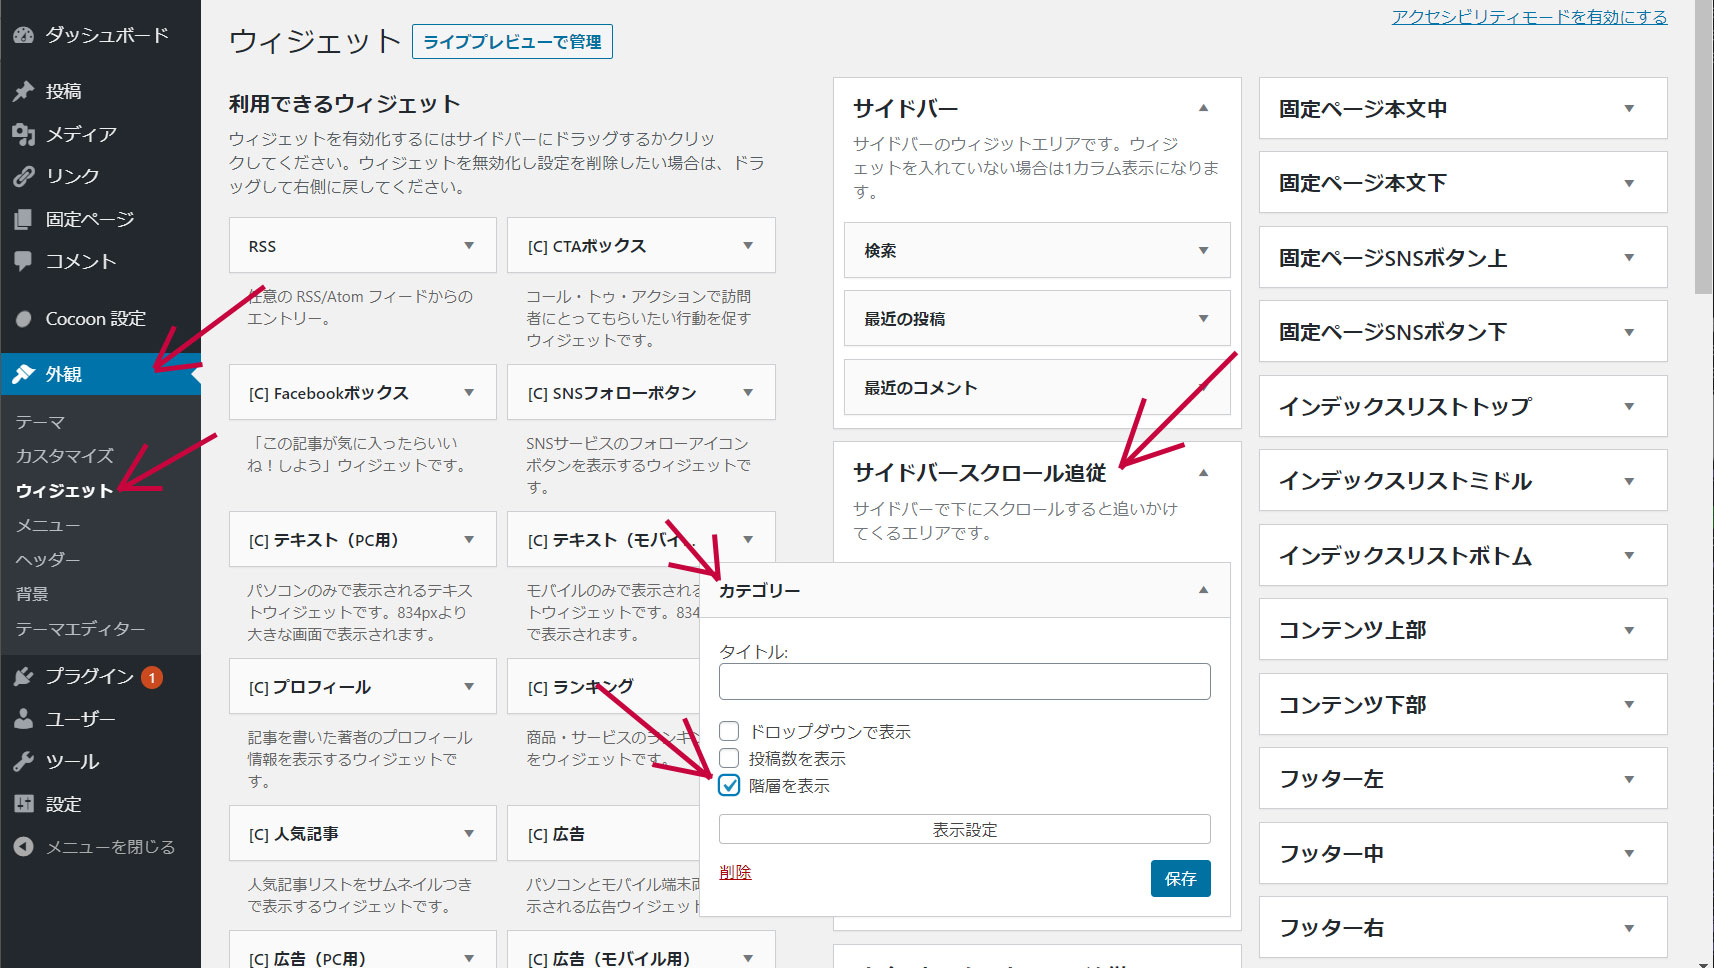
Task: Click the 投稿 pushpin icon
Action: point(24,91)
